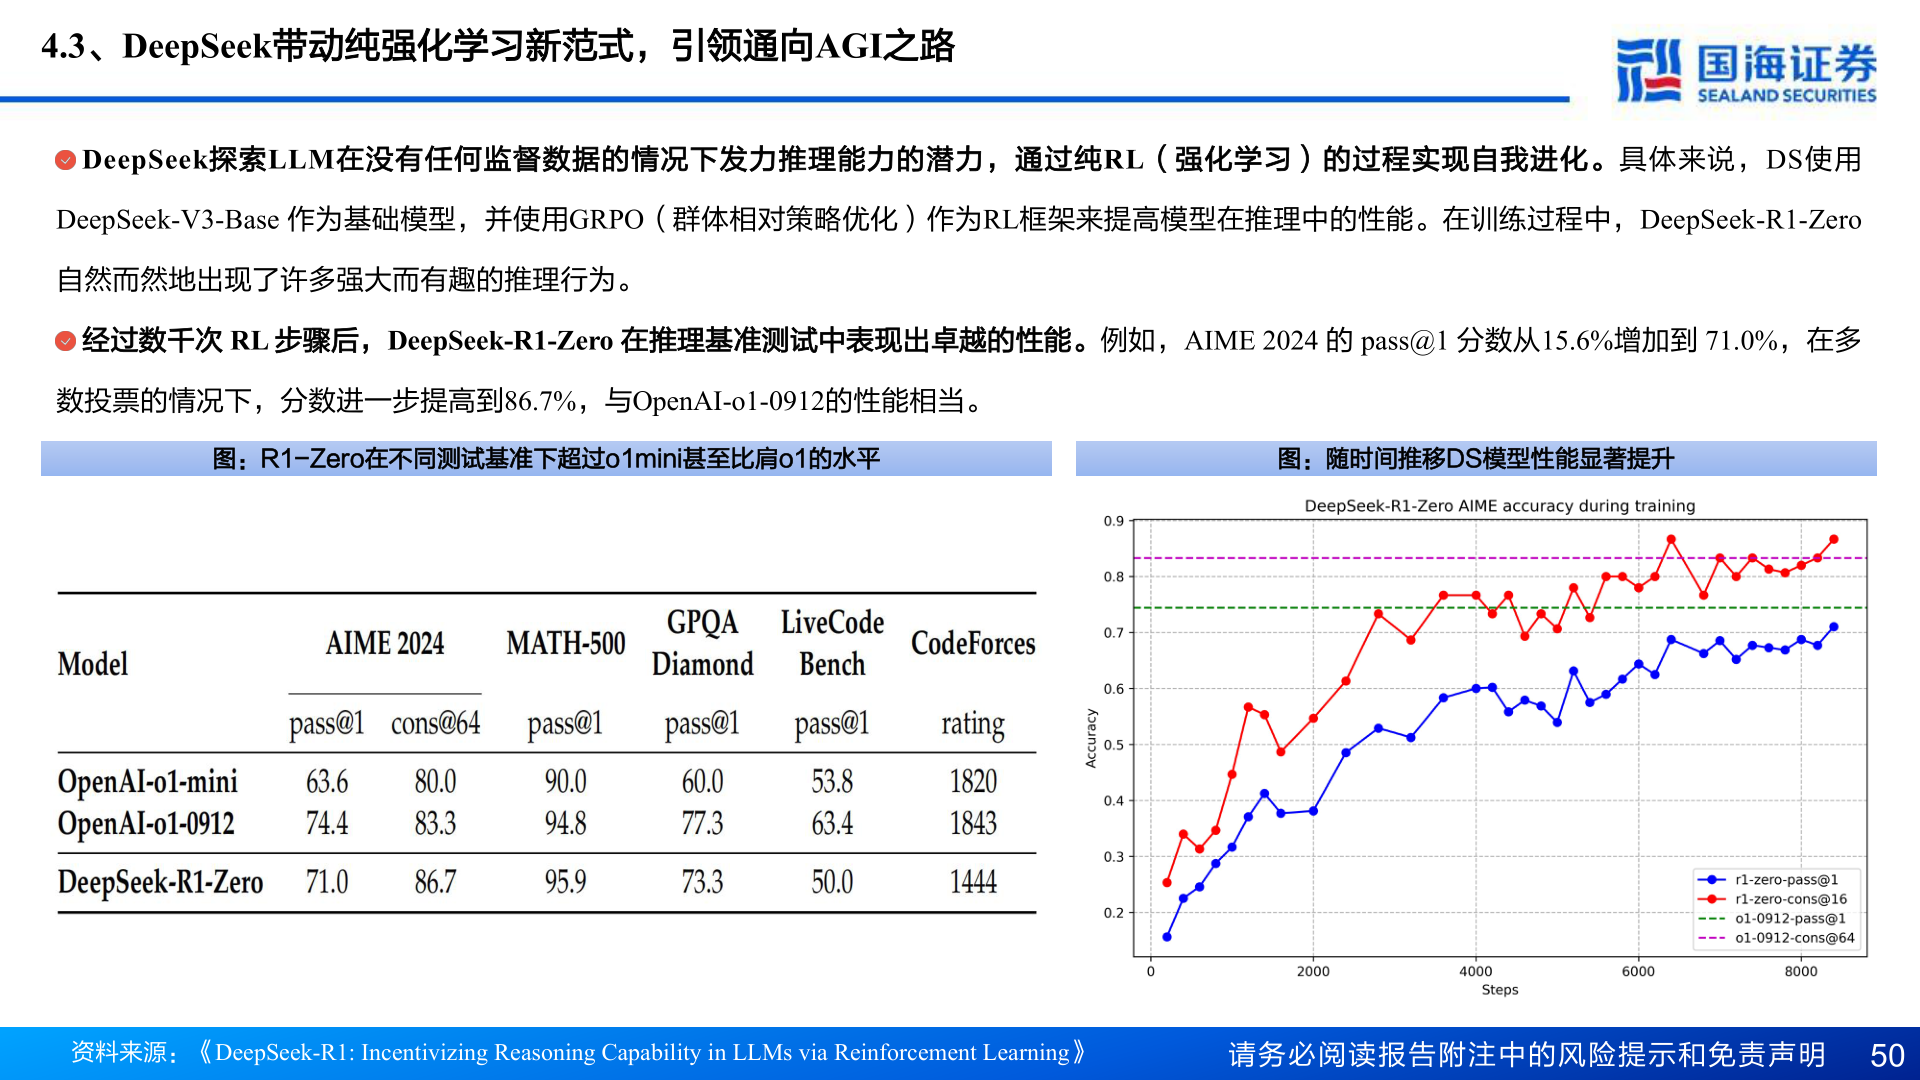The image size is (1920, 1080).
Task: Click the 74.4 cell for o1-0912
Action: coord(327,824)
